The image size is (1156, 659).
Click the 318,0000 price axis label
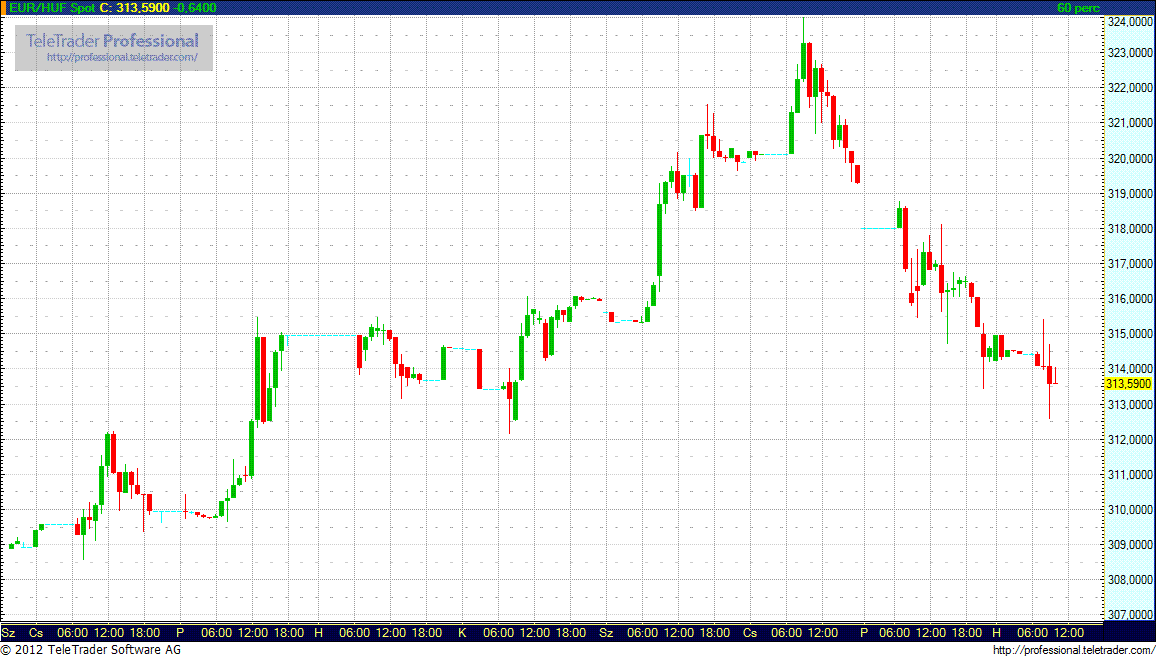(1129, 229)
